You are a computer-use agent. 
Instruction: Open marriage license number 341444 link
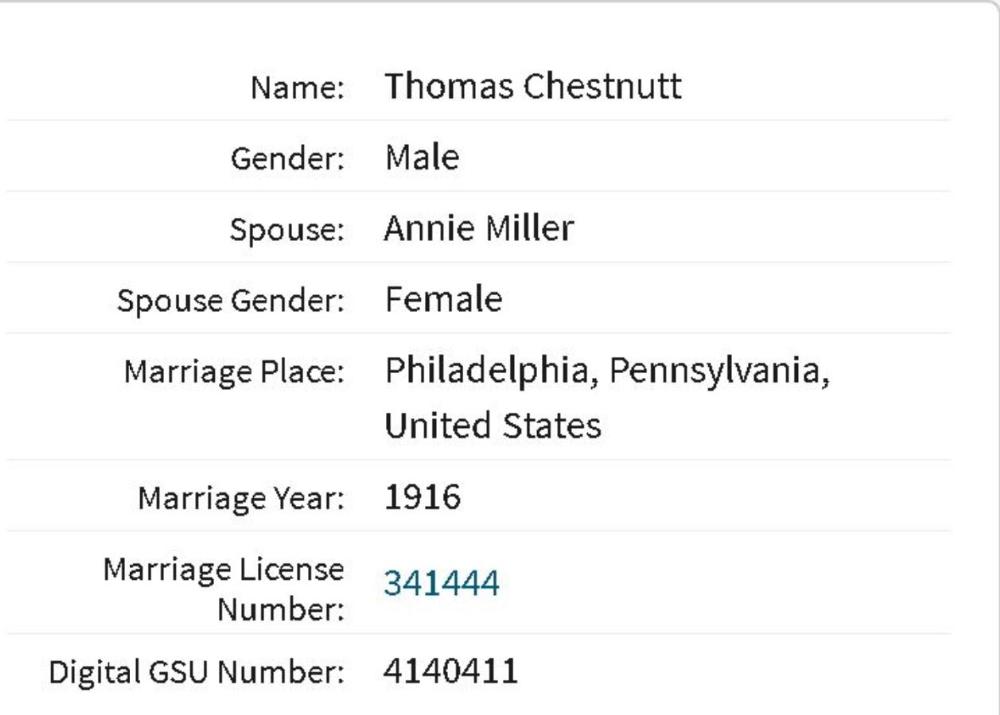click(441, 583)
